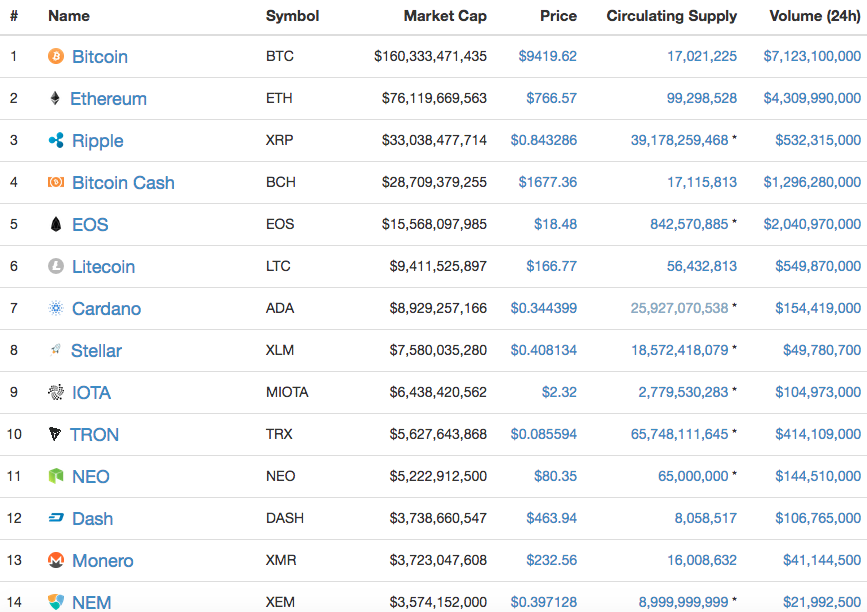Click Ethereum price $766.57

tap(551, 98)
